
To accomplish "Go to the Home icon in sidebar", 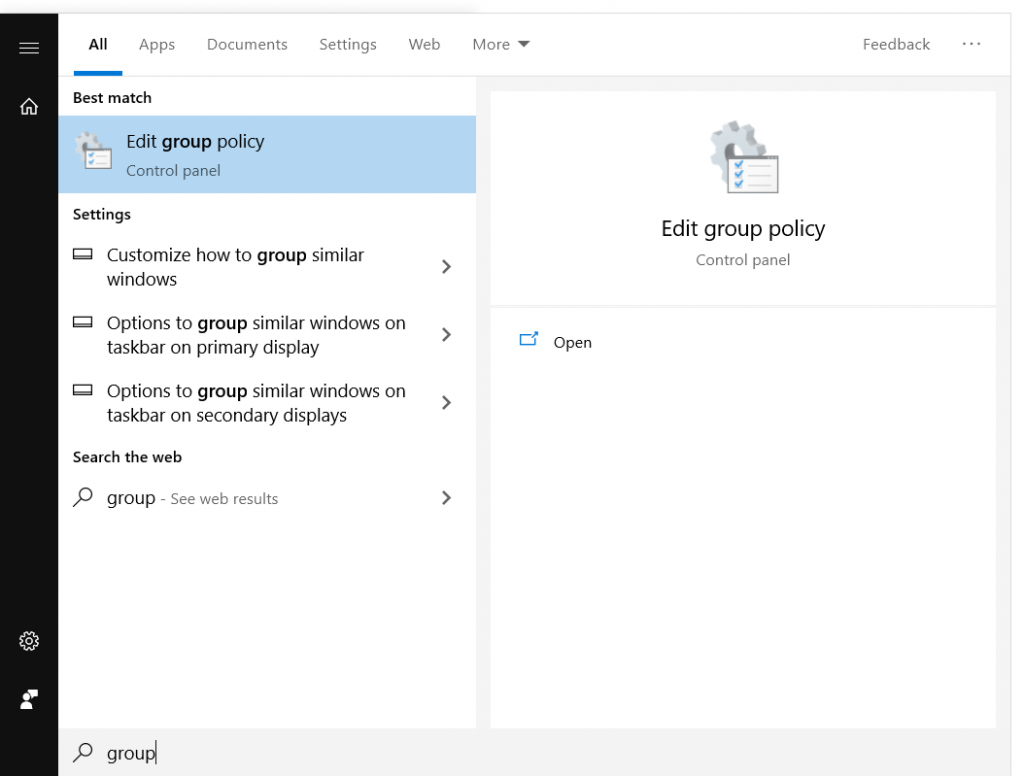I will (x=29, y=106).
